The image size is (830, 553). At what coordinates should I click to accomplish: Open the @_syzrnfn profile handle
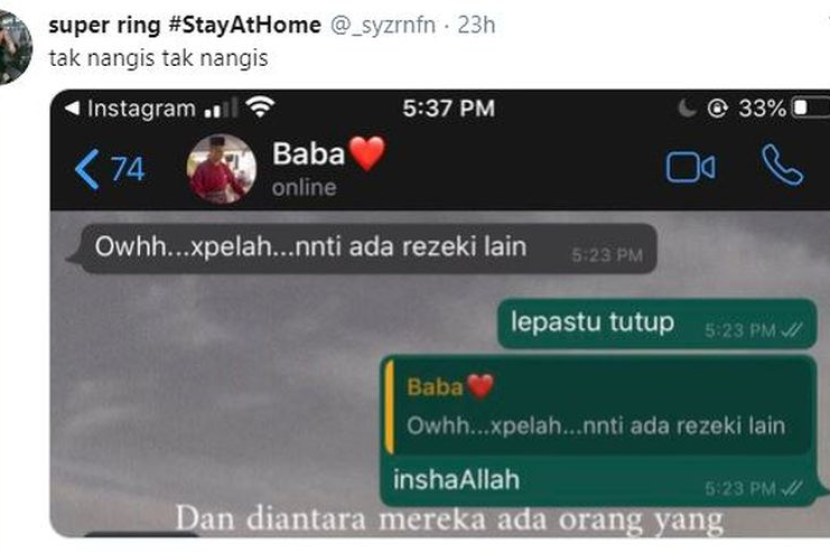click(383, 25)
